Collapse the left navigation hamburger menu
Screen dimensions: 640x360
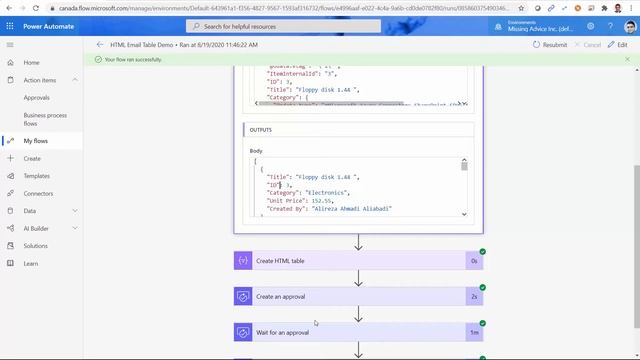[x=10, y=45]
